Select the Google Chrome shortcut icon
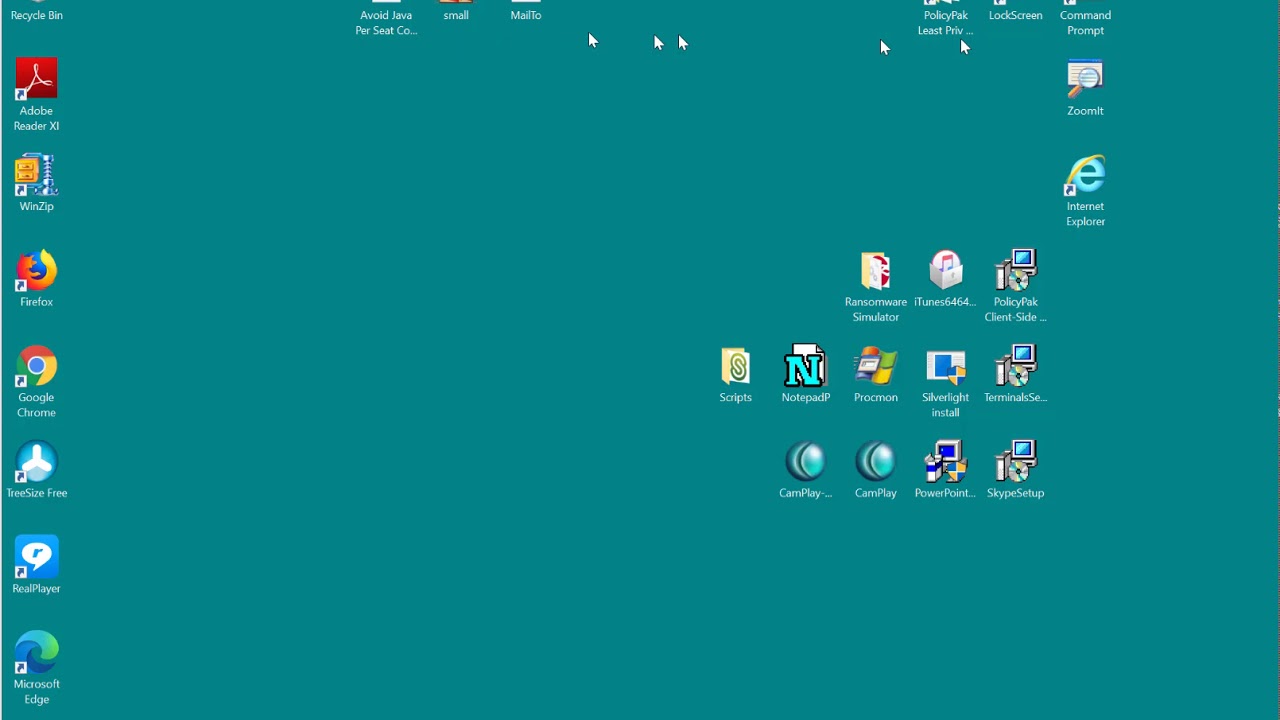This screenshot has width=1280, height=720. pos(36,367)
